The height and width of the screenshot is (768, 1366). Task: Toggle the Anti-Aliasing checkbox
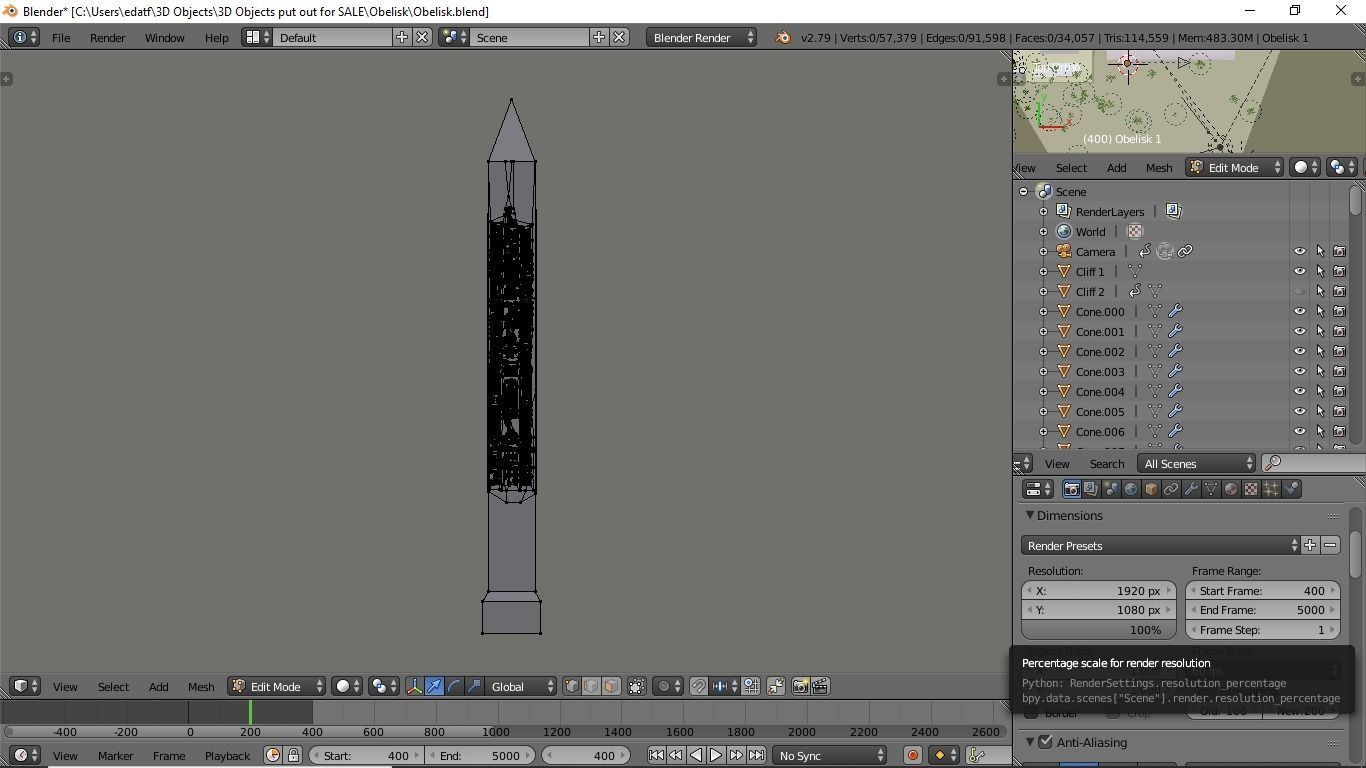[x=1045, y=742]
